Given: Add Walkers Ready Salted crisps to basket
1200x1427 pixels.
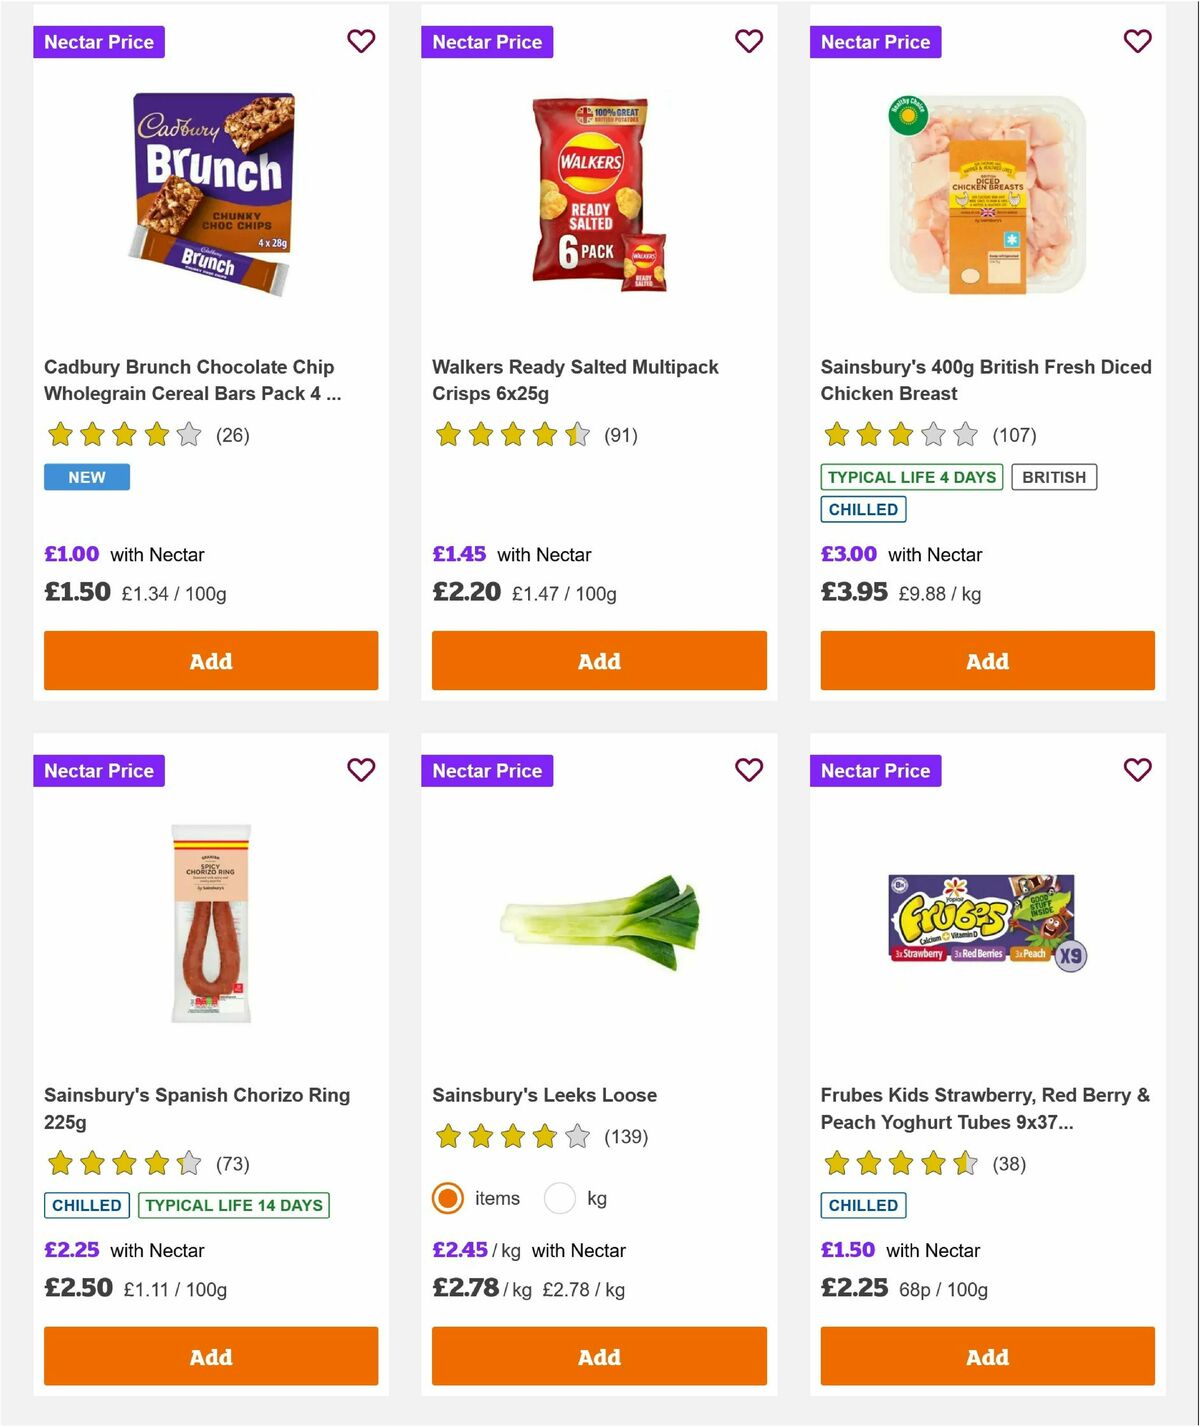Looking at the screenshot, I should tap(598, 660).
